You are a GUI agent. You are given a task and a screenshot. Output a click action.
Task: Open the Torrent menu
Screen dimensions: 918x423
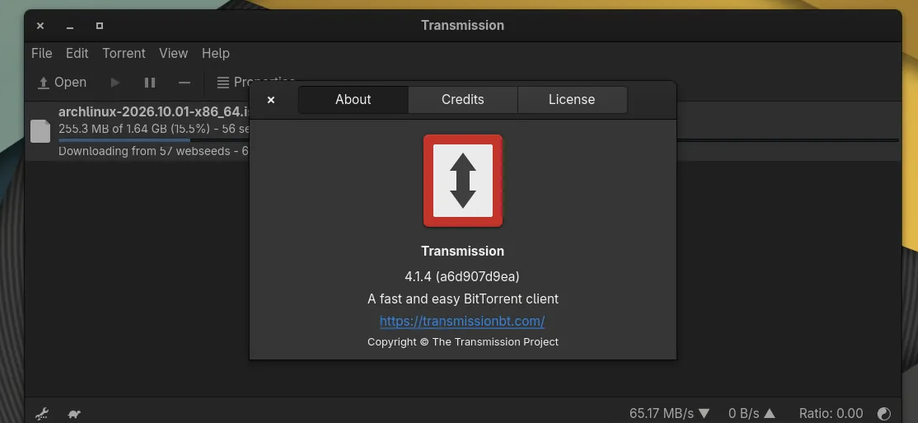[x=124, y=53]
